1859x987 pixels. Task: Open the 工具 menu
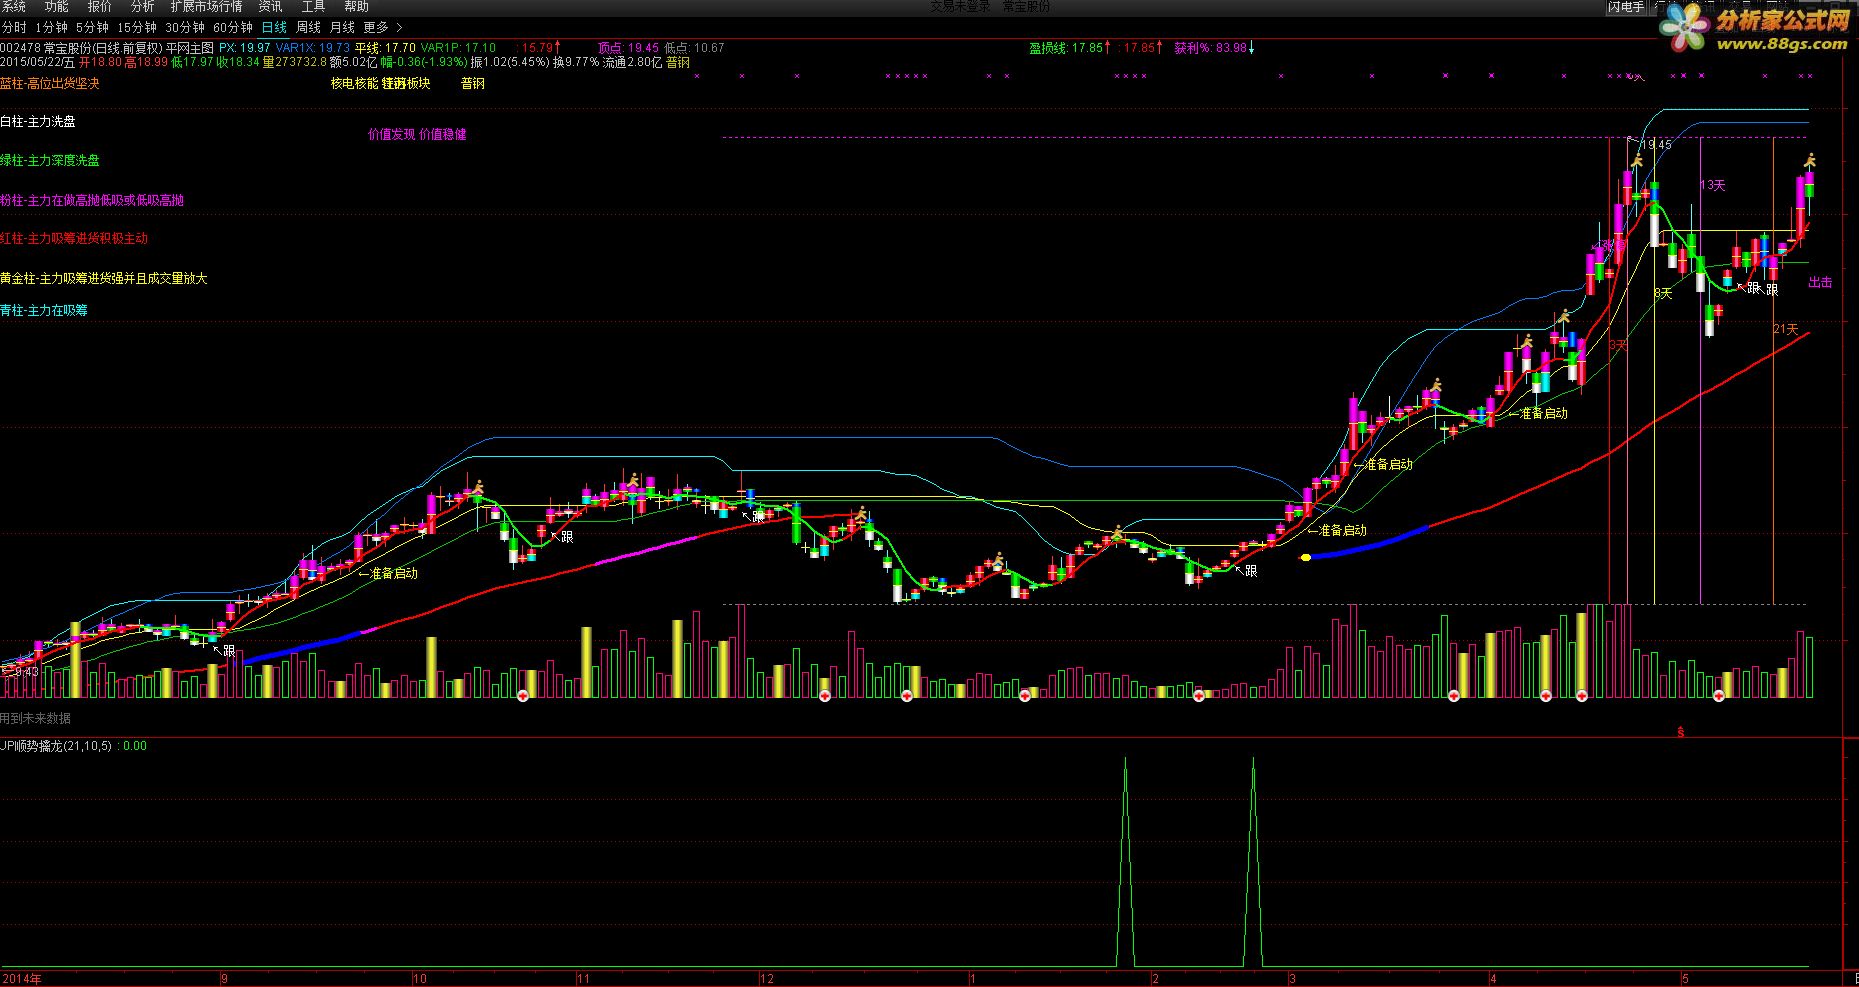click(313, 7)
